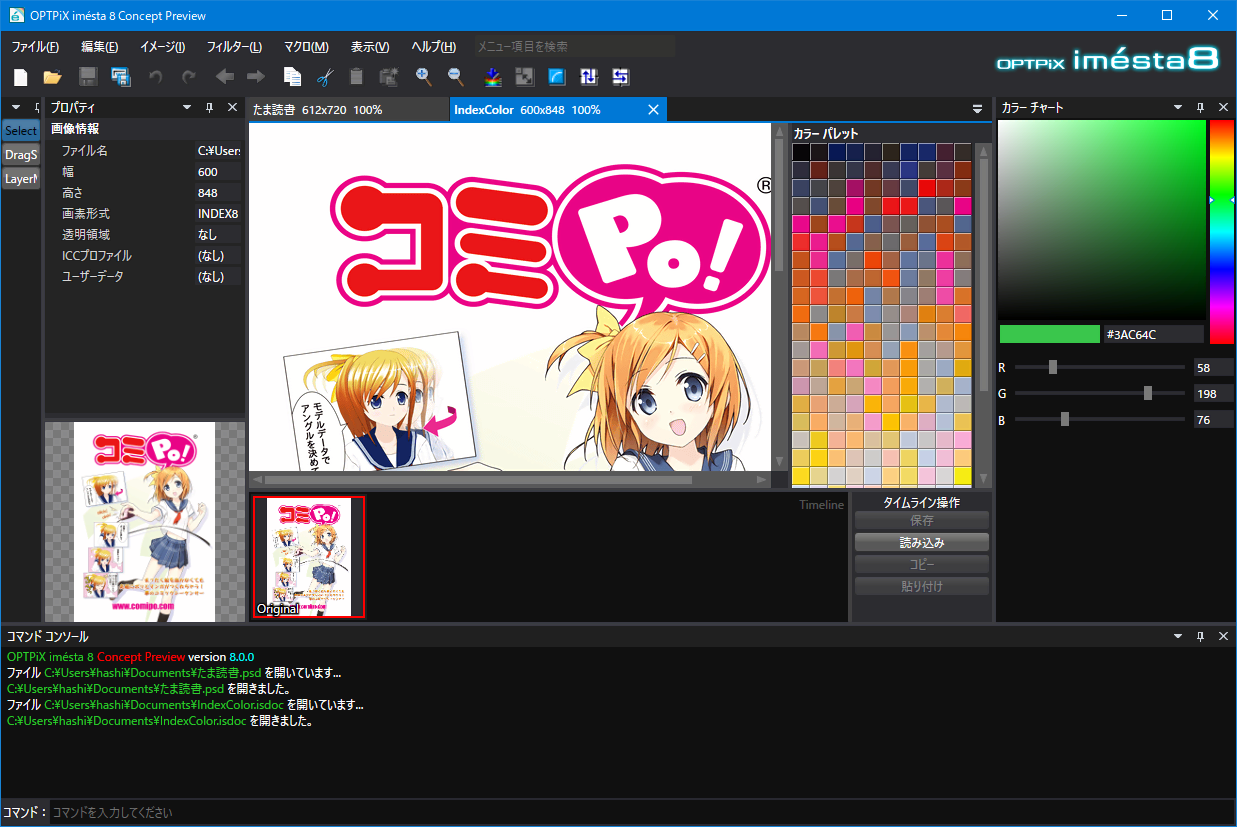Redo using the toolbar arrow
The height and width of the screenshot is (827, 1237).
pyautogui.click(x=188, y=77)
